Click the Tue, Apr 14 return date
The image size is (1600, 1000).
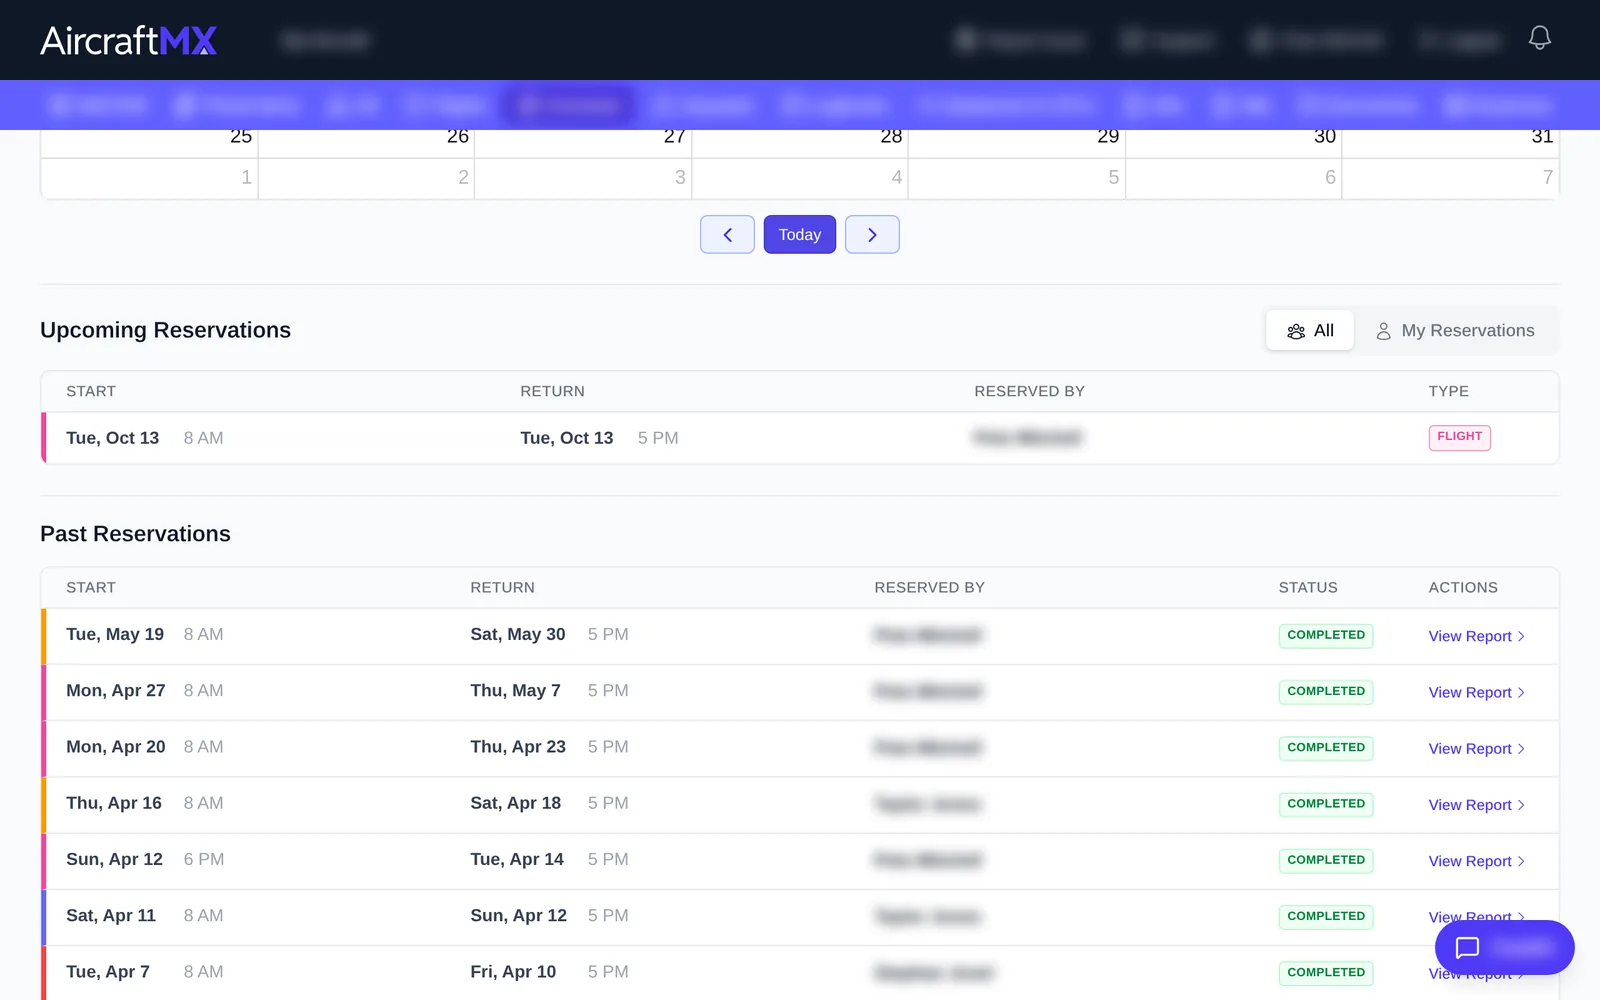(x=517, y=858)
